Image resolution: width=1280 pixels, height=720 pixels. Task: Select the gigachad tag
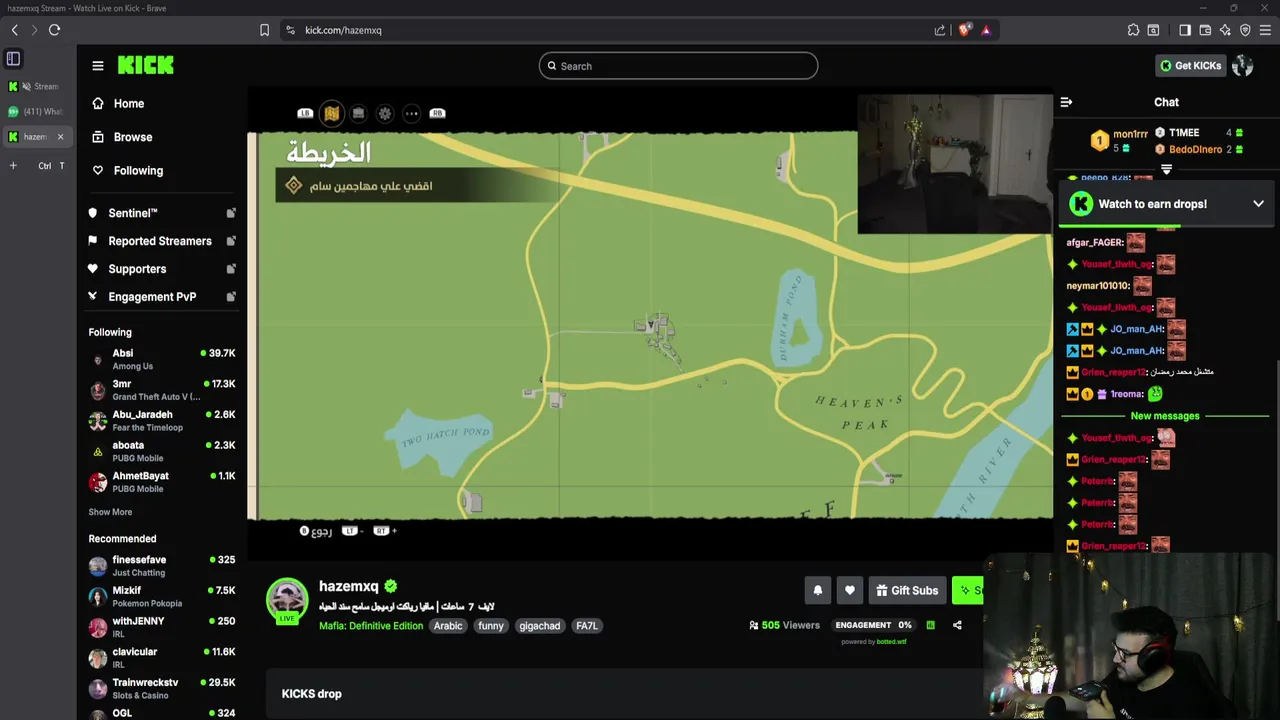[540, 626]
